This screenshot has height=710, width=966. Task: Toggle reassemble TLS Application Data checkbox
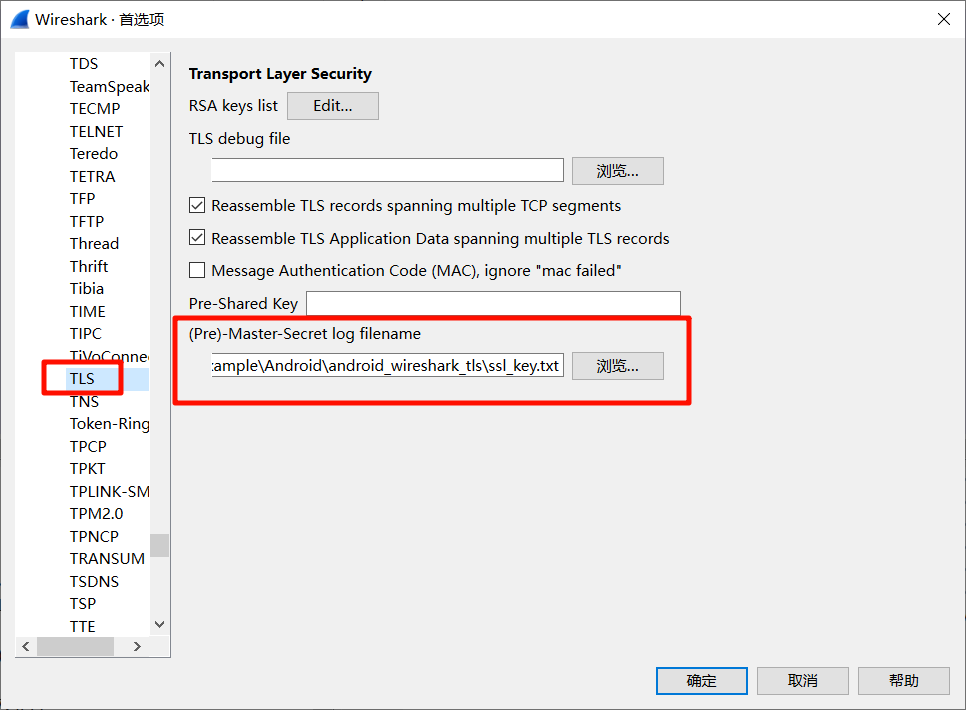pyautogui.click(x=197, y=237)
